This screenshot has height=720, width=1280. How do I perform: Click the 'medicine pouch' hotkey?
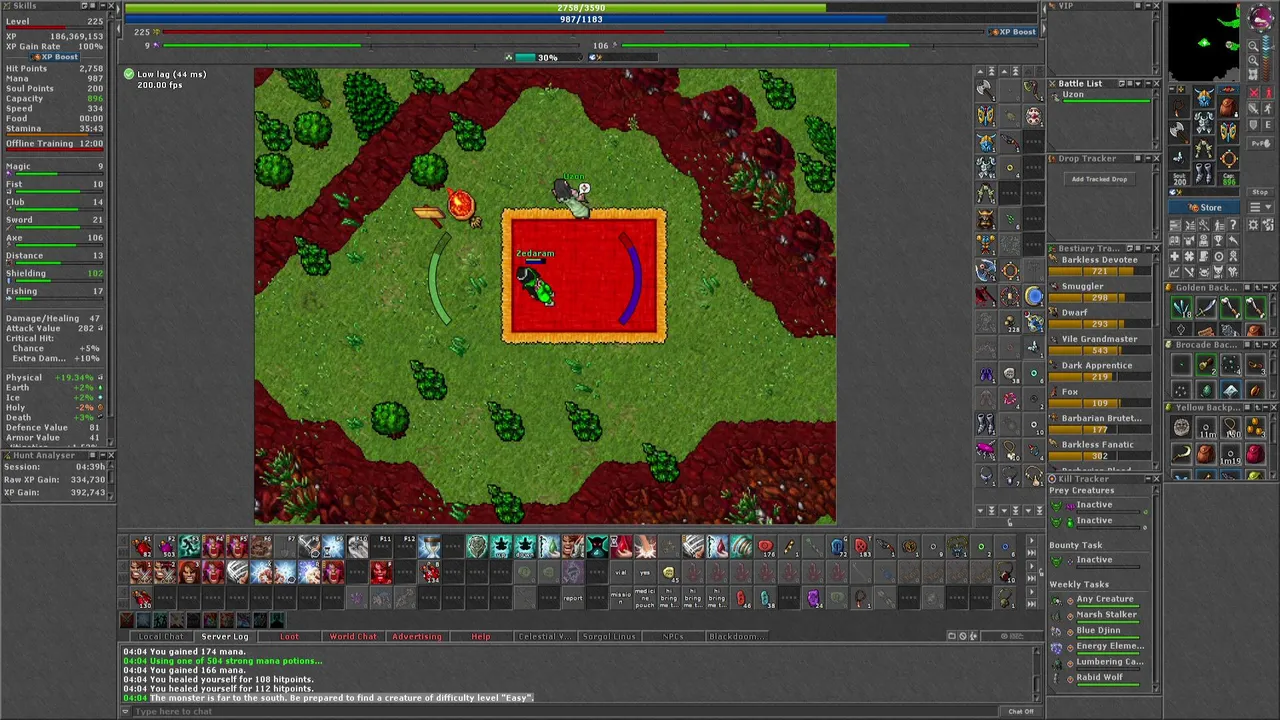pos(645,598)
